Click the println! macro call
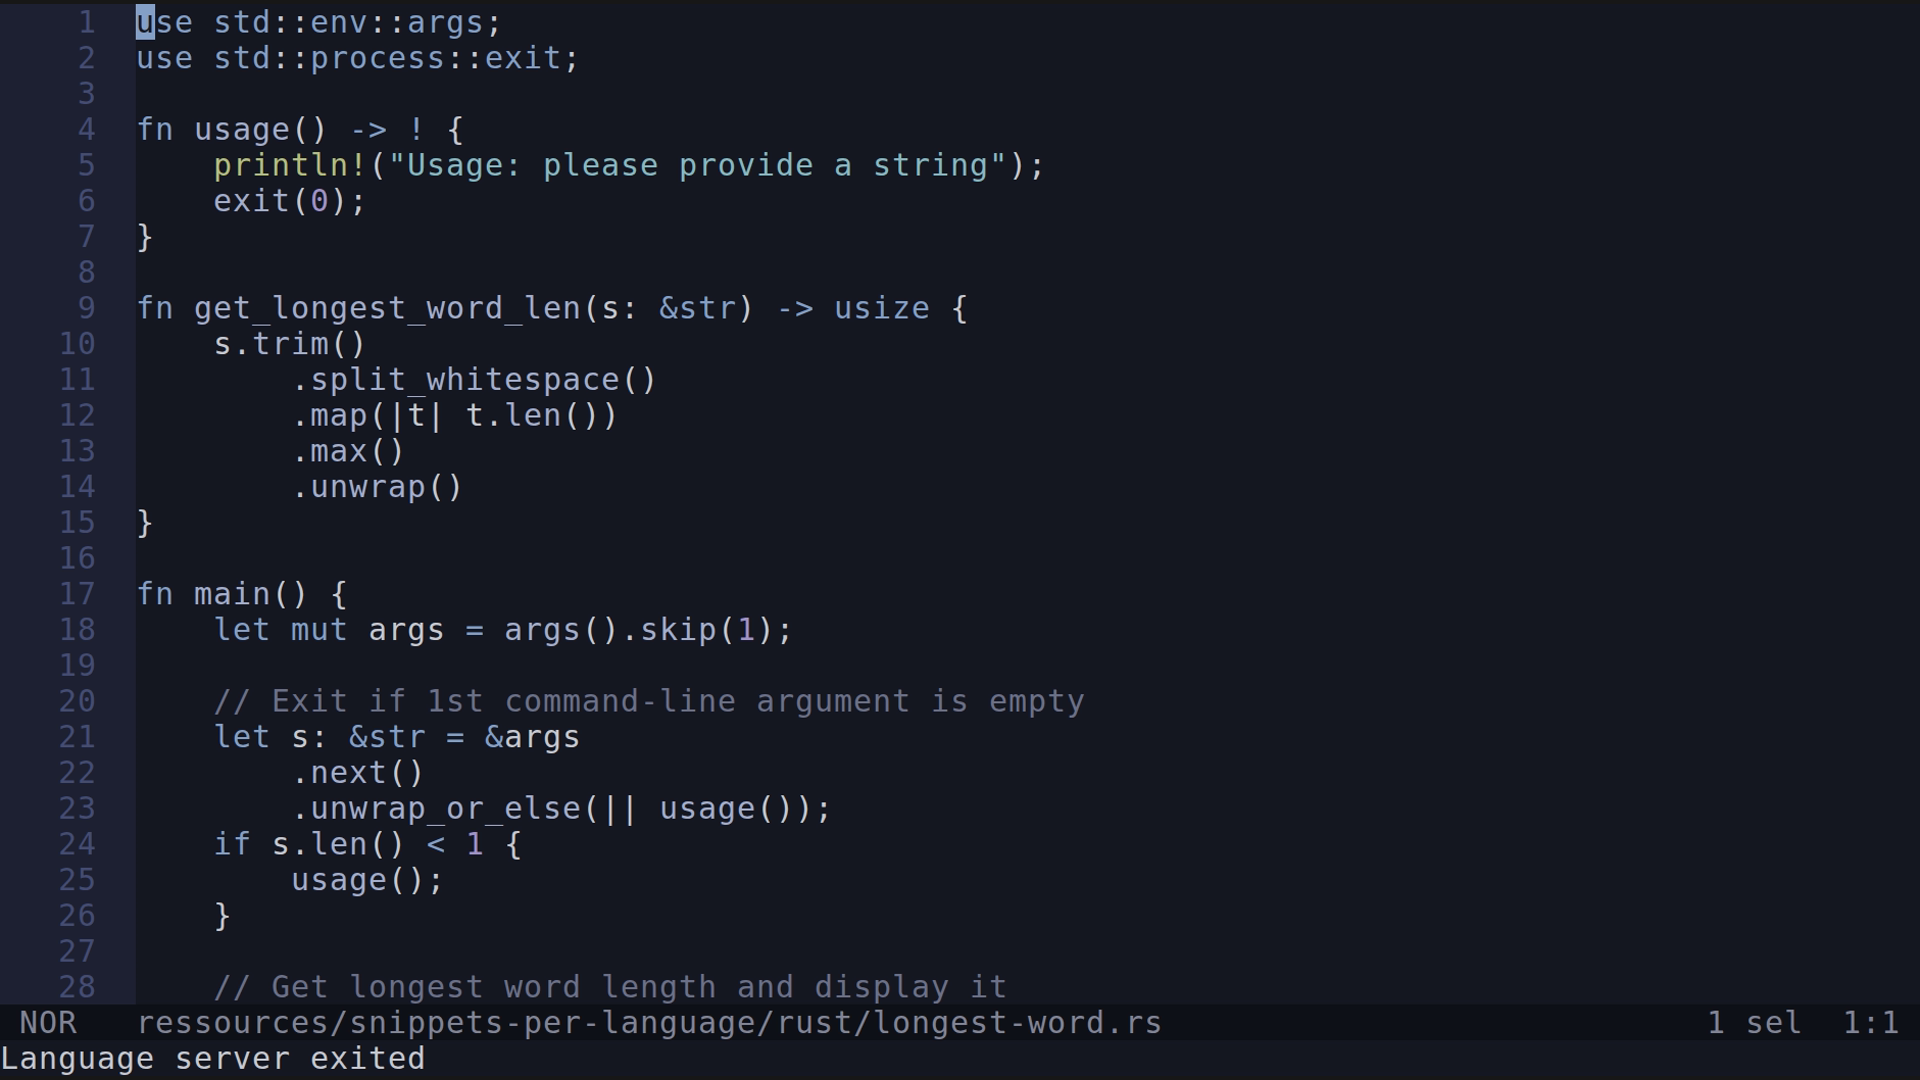 point(290,166)
